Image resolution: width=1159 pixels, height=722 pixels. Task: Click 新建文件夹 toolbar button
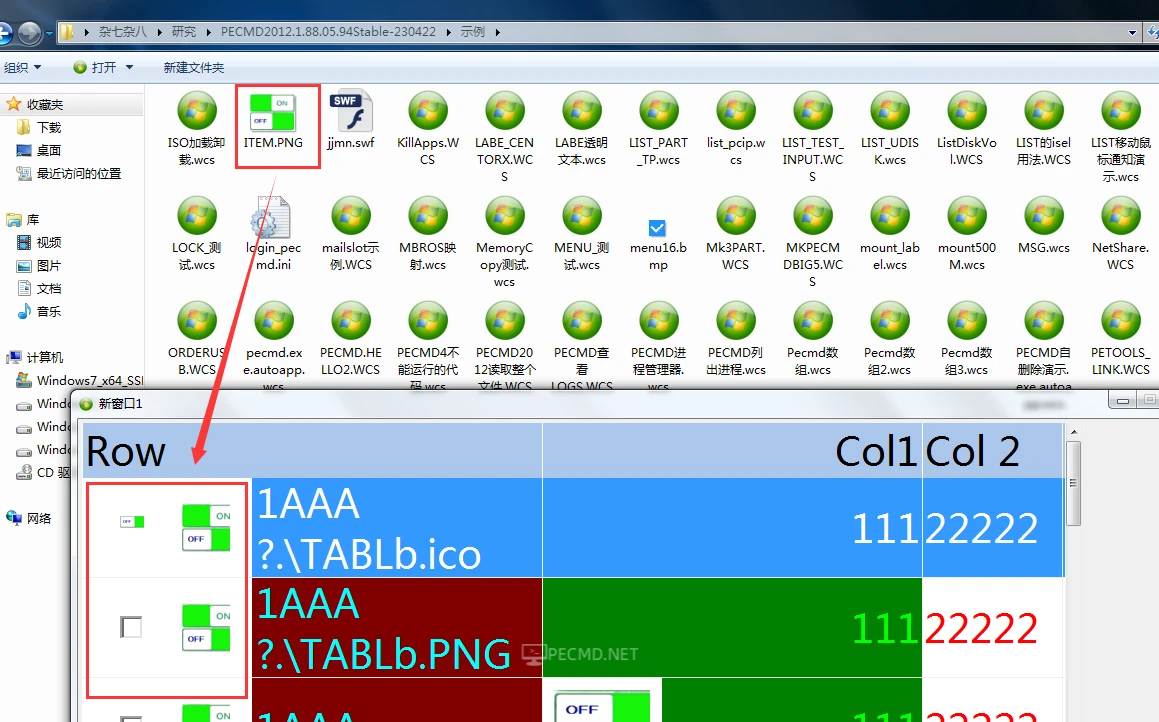pyautogui.click(x=194, y=67)
